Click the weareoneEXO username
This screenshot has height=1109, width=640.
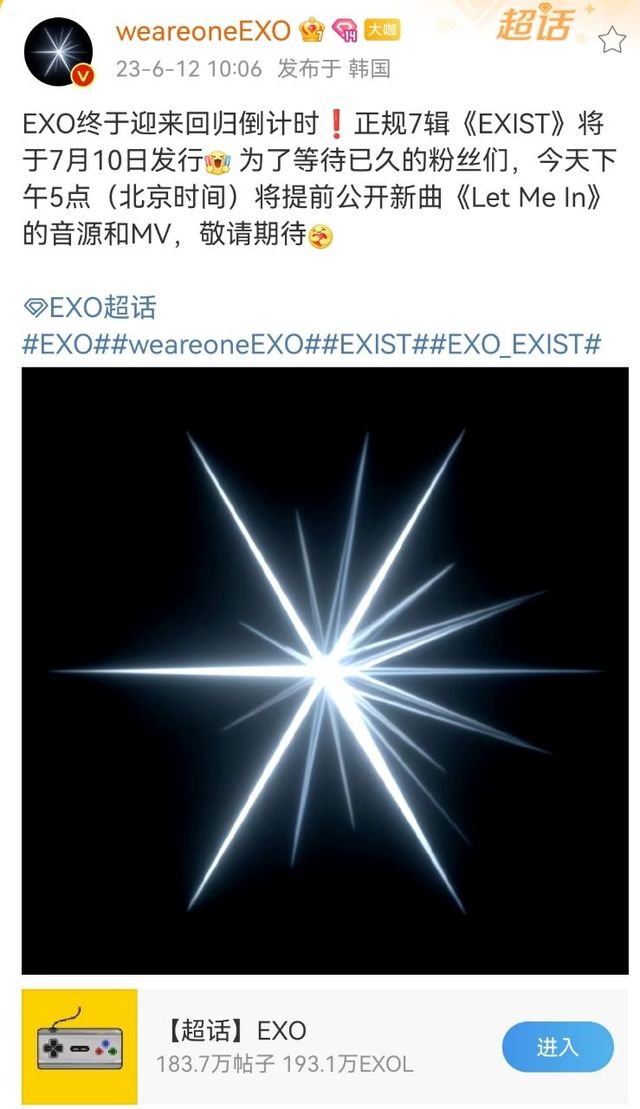(203, 31)
